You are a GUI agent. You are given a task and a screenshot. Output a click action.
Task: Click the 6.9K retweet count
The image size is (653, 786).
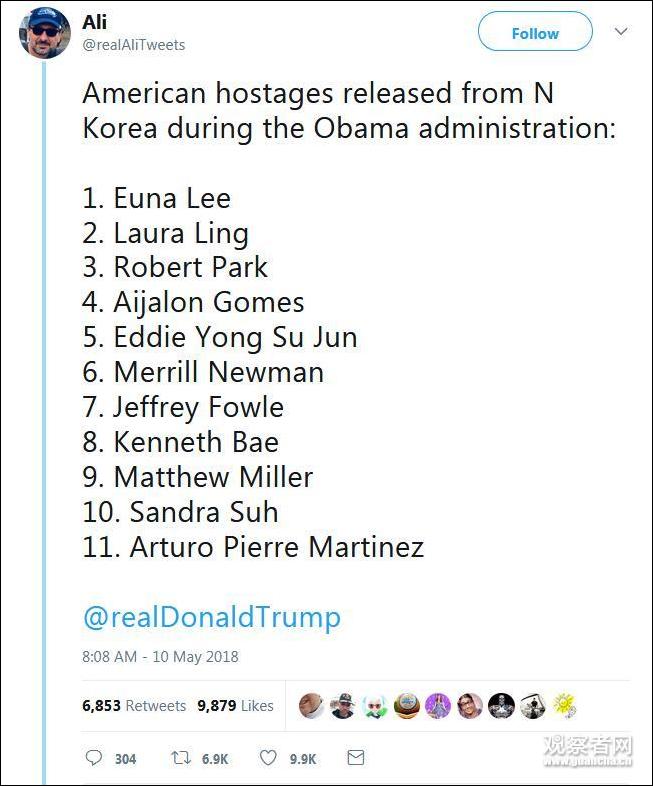(x=215, y=759)
